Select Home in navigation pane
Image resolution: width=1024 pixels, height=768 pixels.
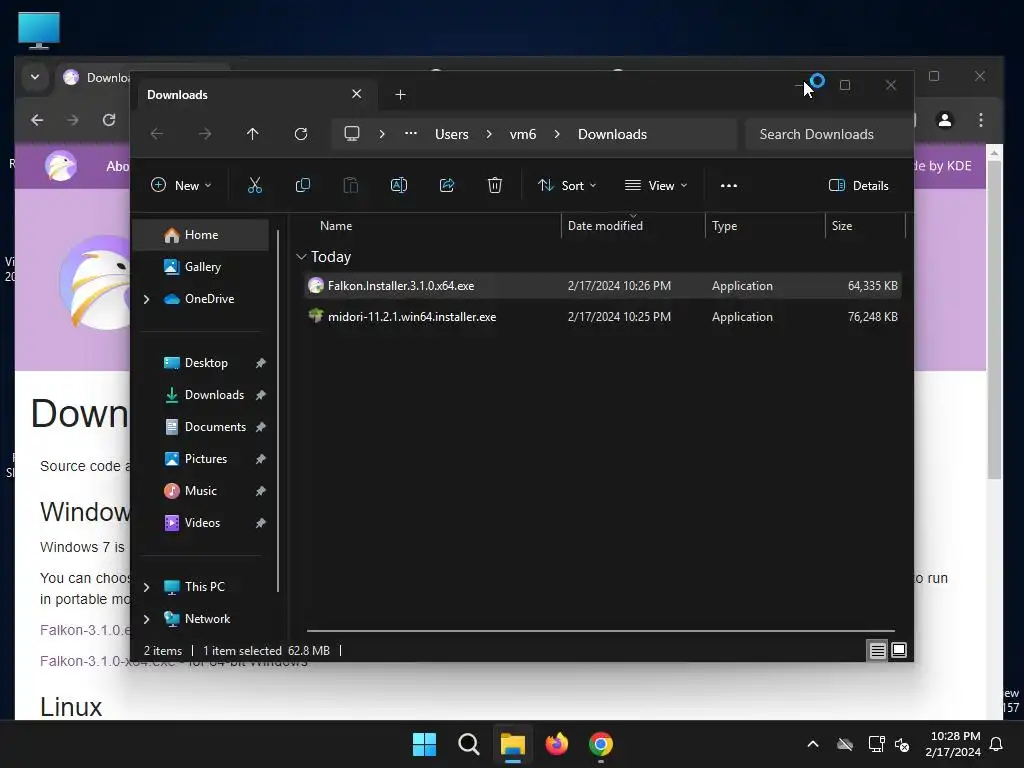[201, 235]
